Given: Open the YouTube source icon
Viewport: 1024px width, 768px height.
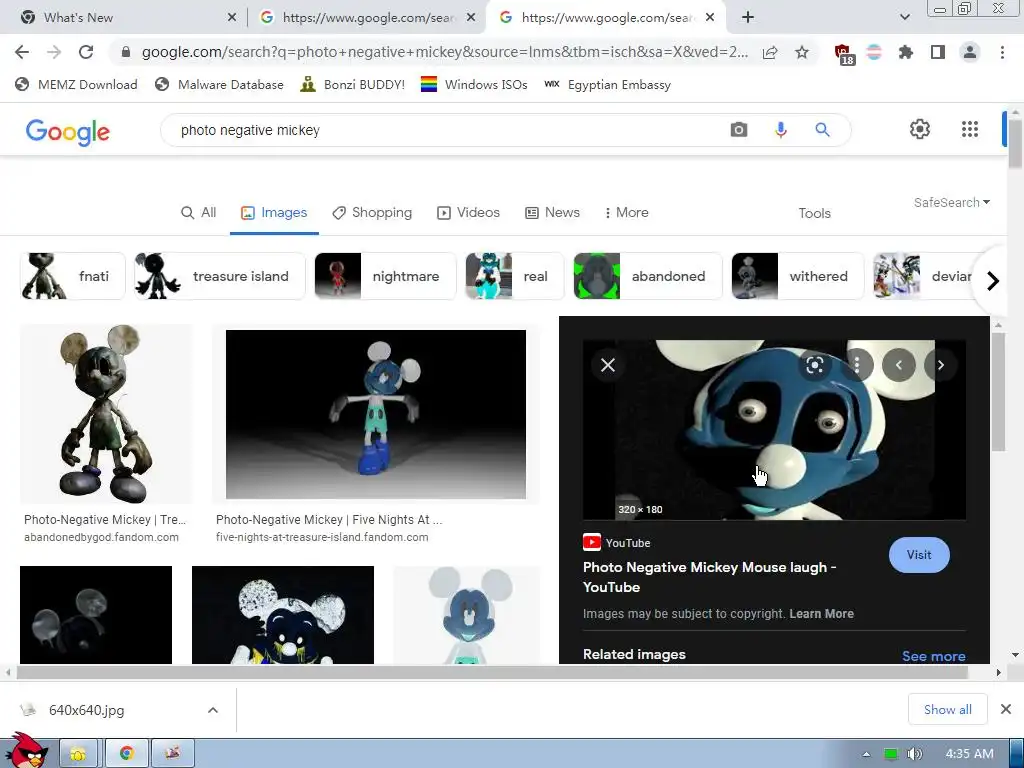Looking at the screenshot, I should click(592, 543).
